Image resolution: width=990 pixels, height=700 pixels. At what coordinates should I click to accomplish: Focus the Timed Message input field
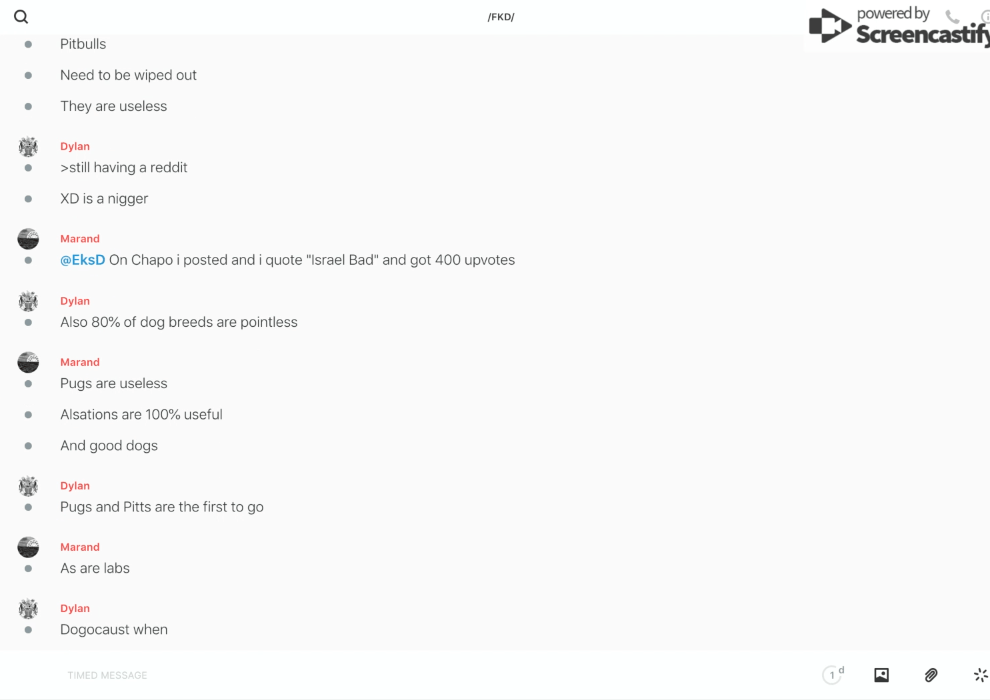click(x=400, y=675)
